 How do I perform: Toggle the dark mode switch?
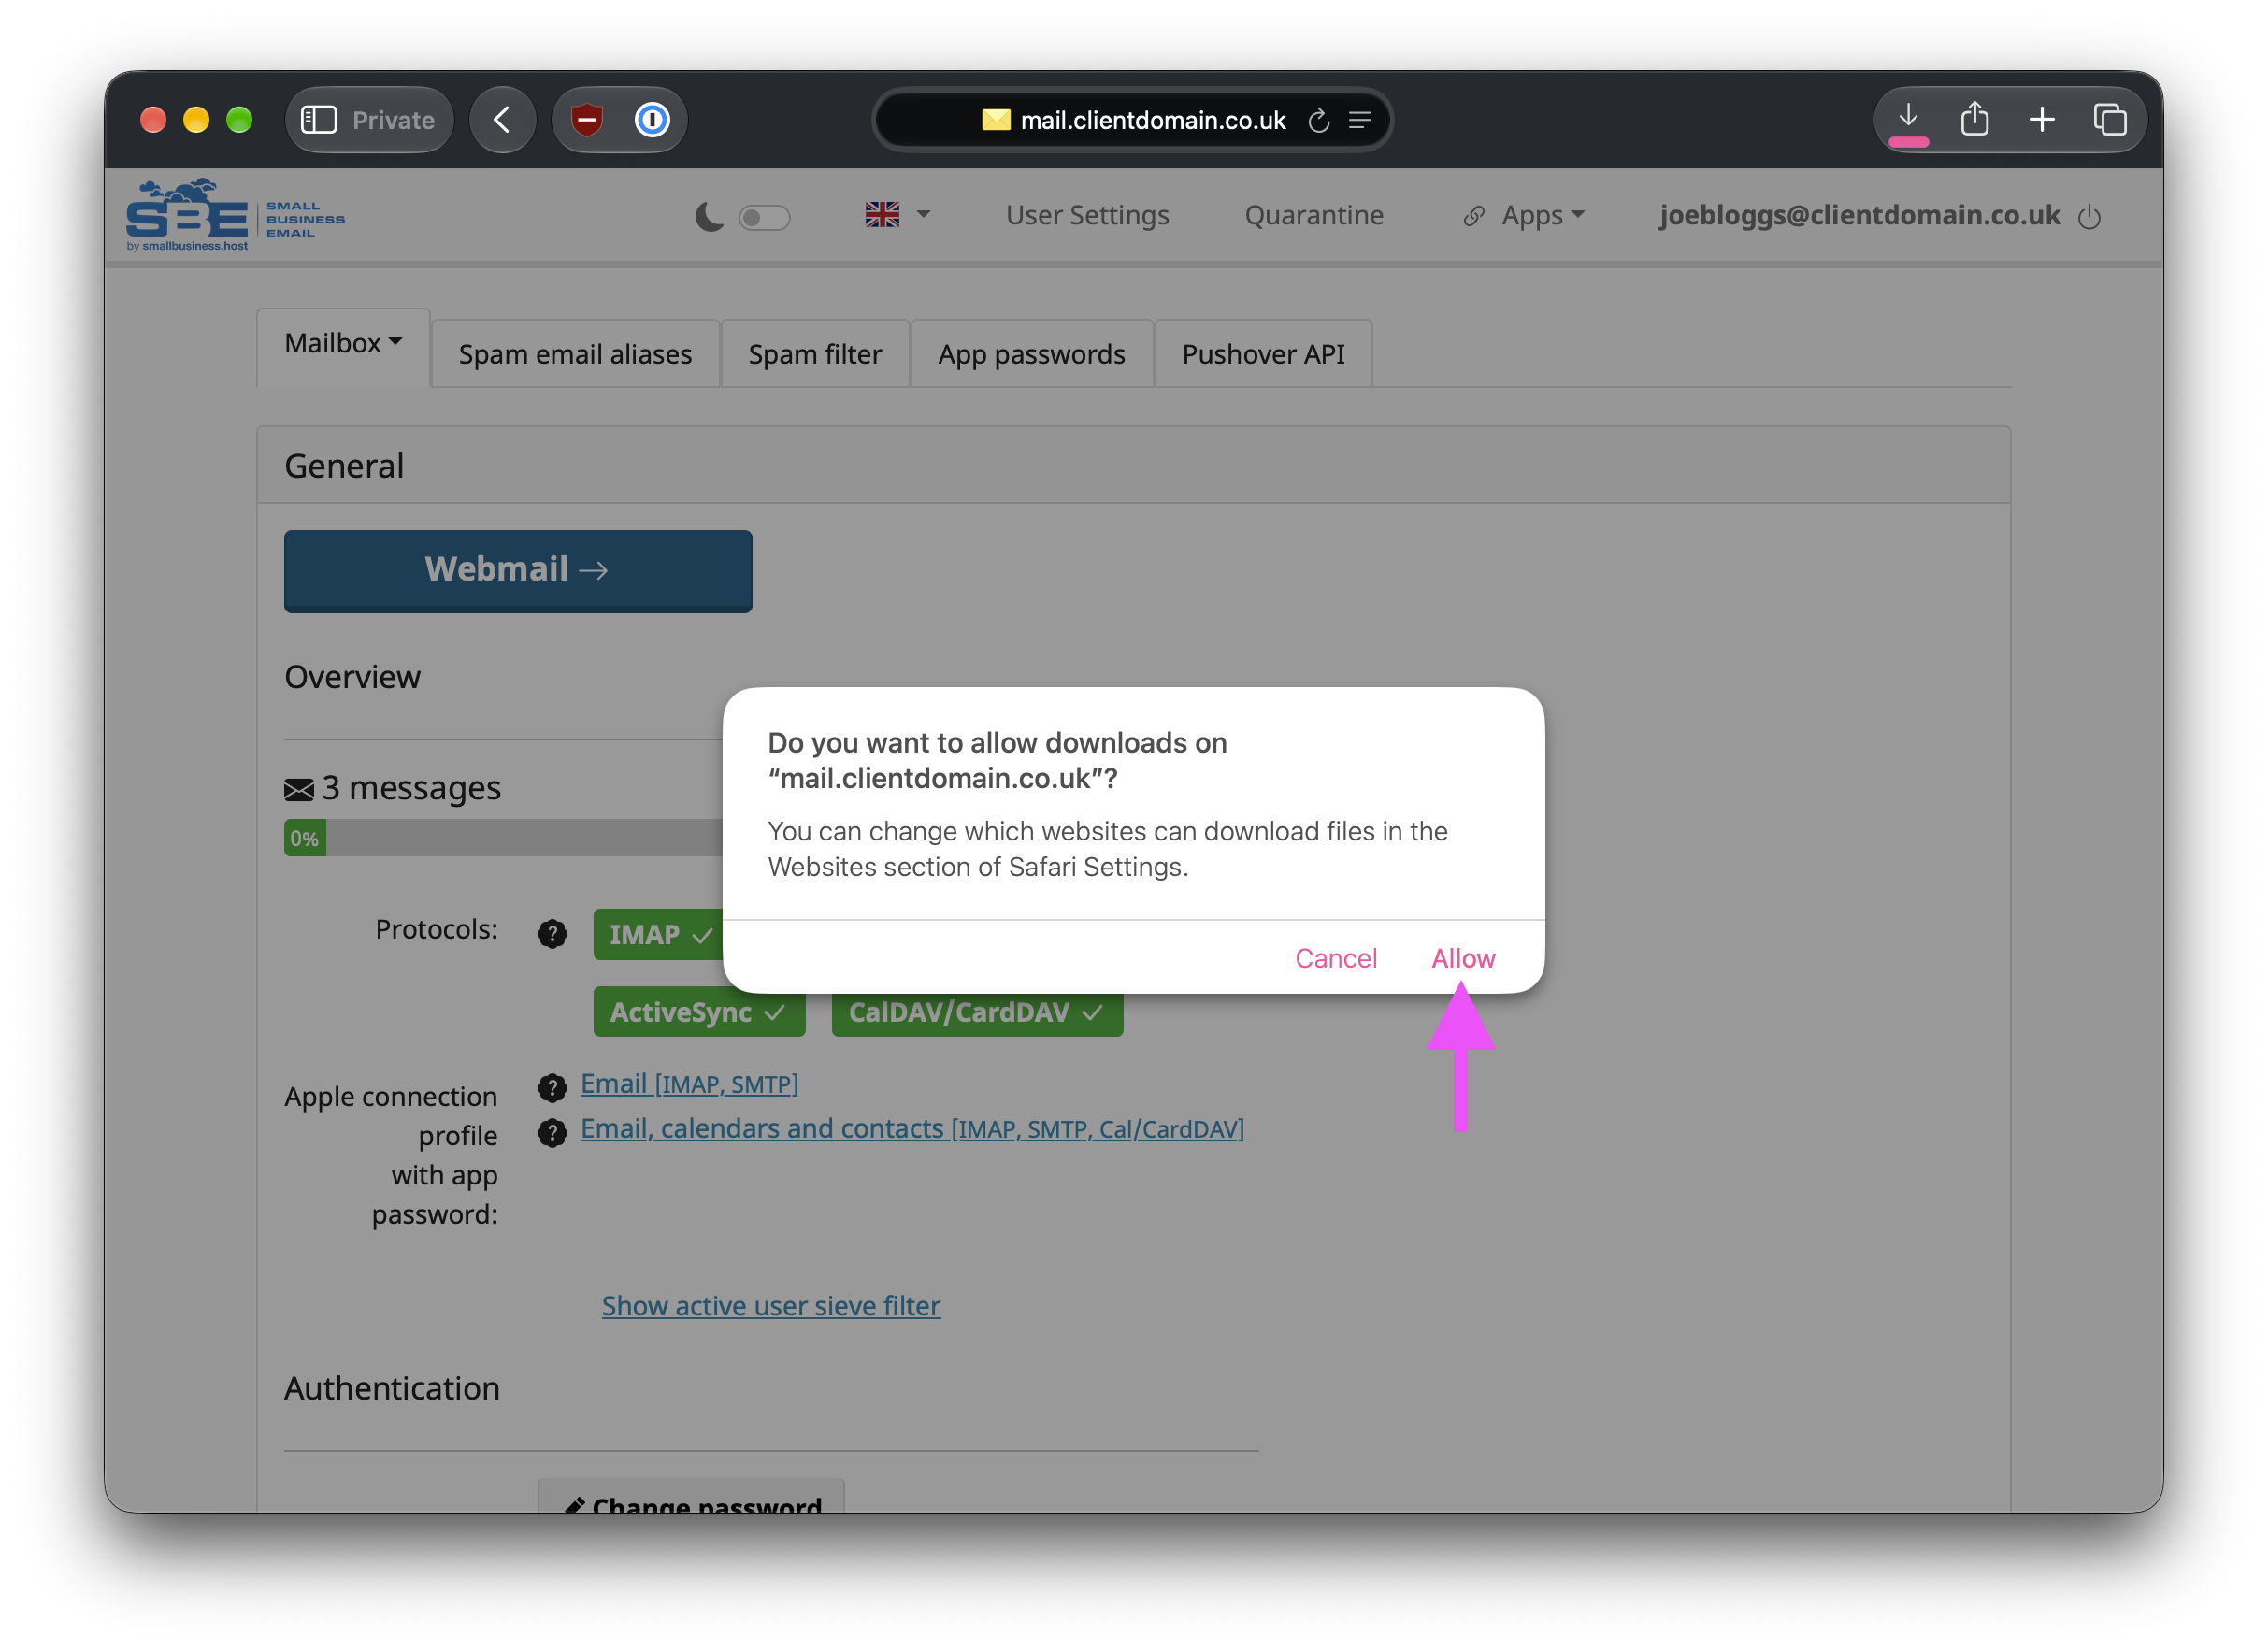(764, 217)
